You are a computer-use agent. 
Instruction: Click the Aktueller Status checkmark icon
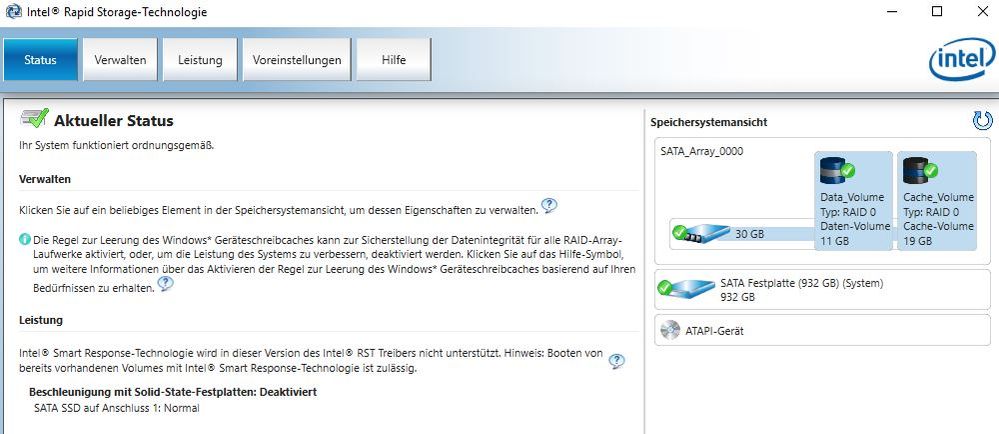pos(34,119)
